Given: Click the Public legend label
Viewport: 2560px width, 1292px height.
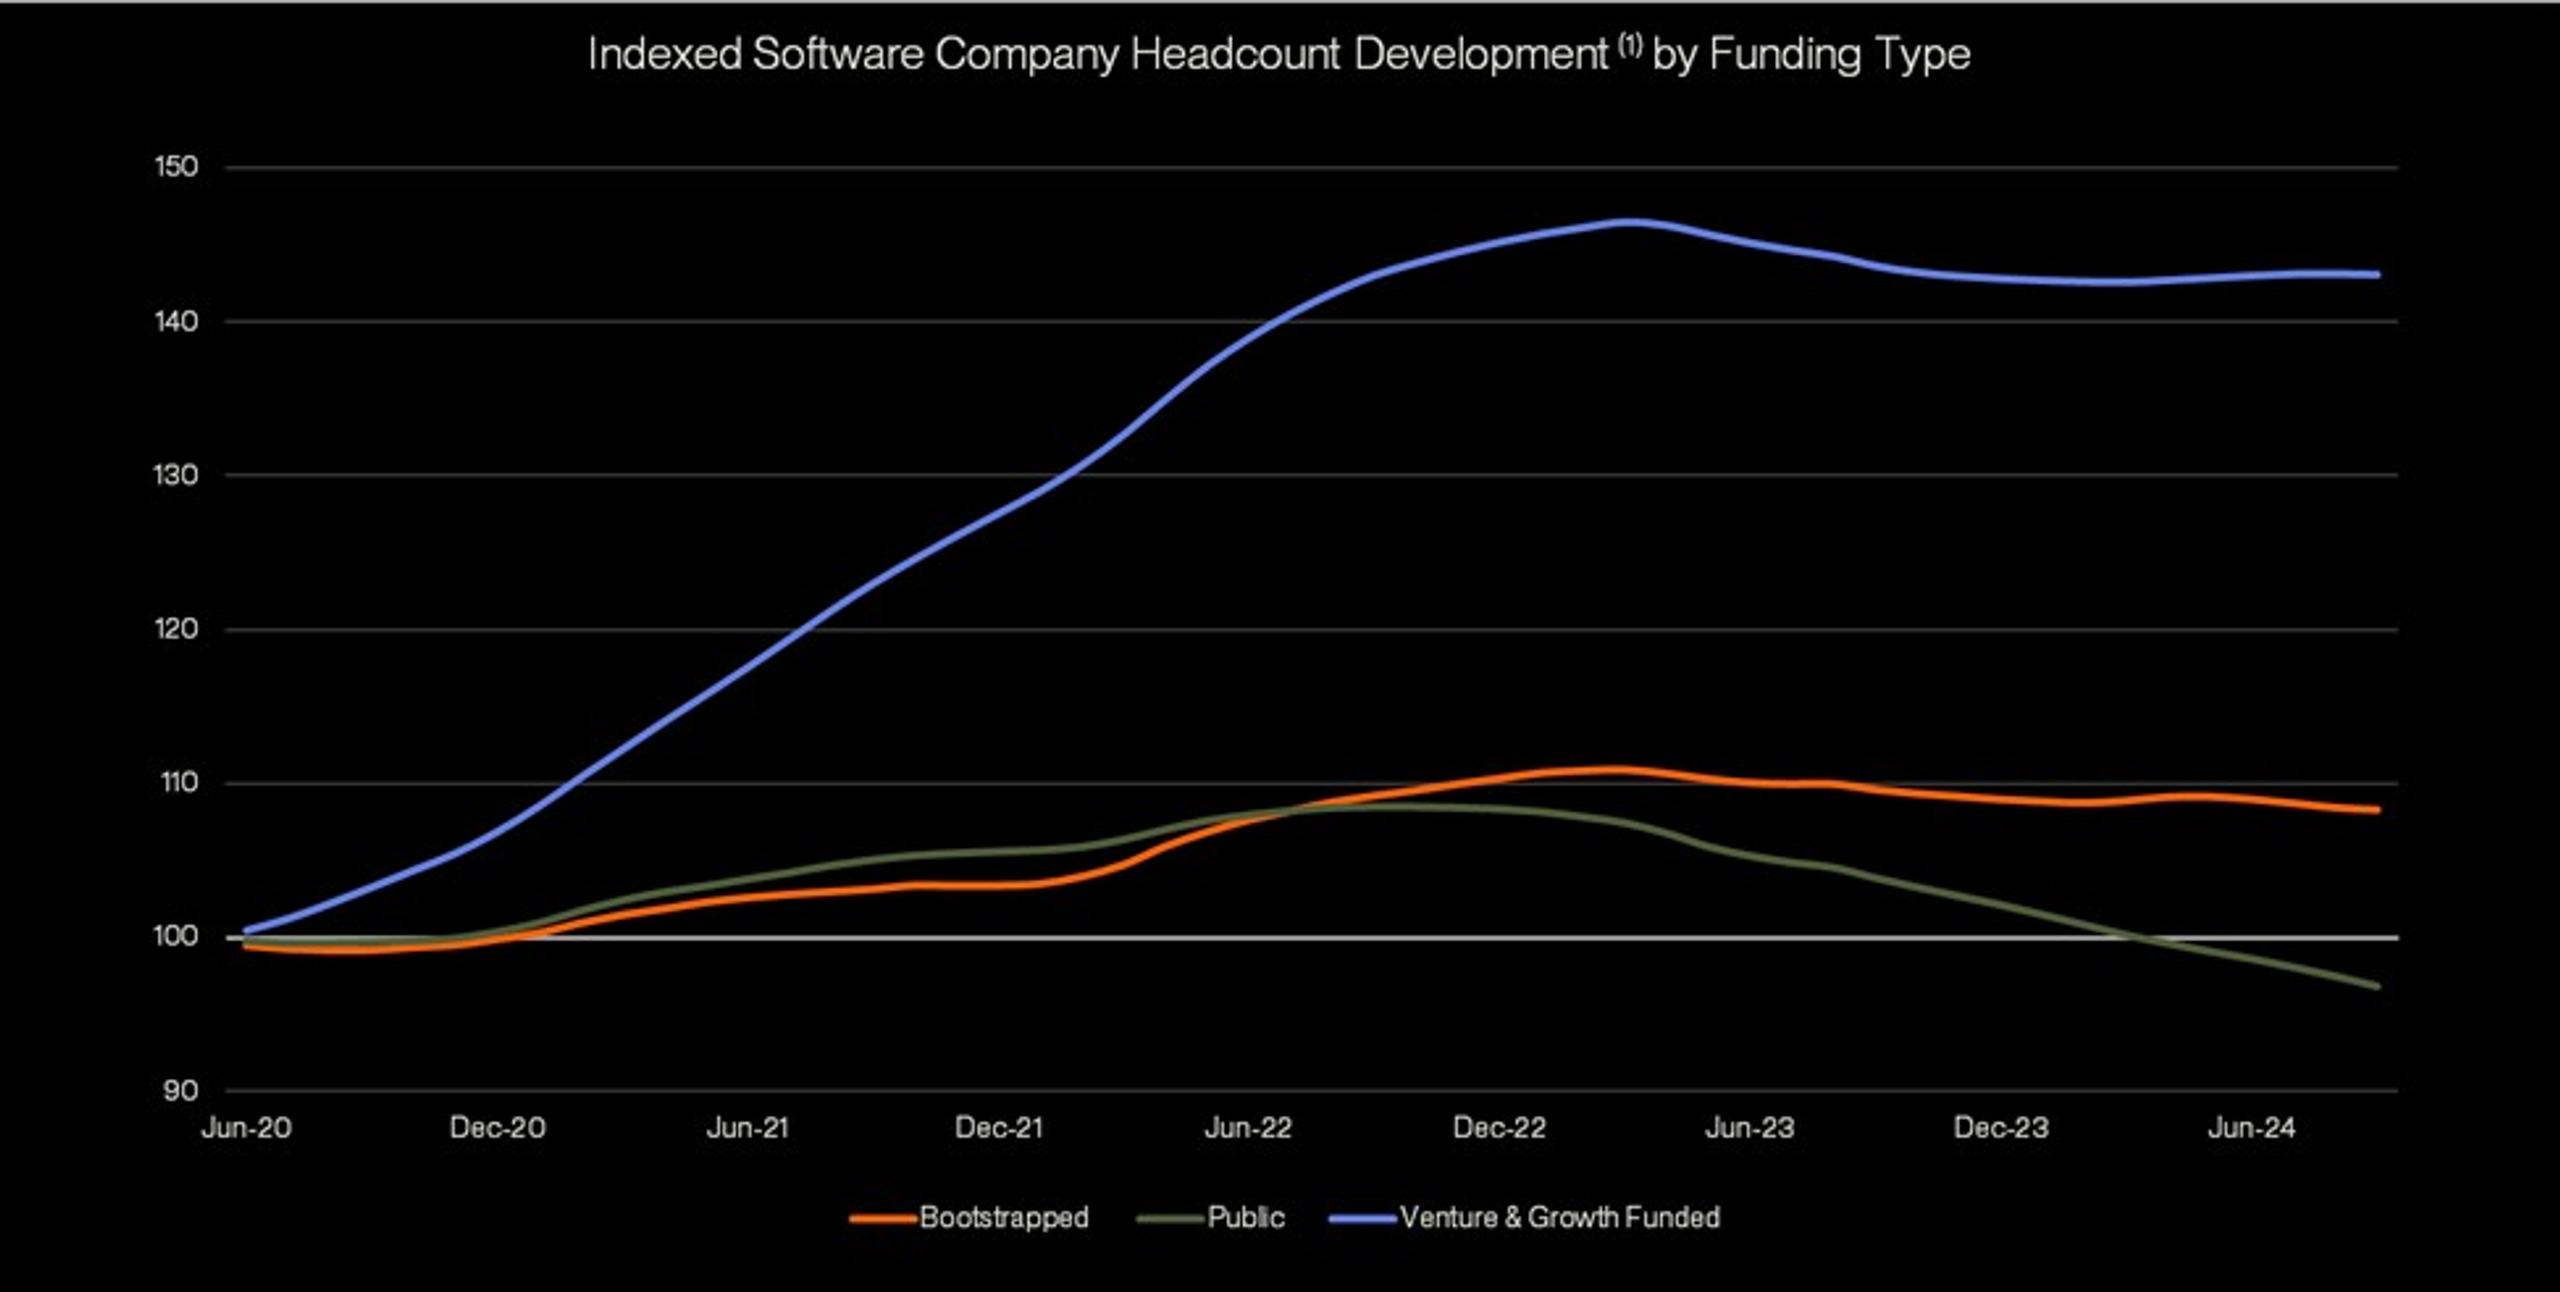Looking at the screenshot, I should (x=1245, y=1217).
